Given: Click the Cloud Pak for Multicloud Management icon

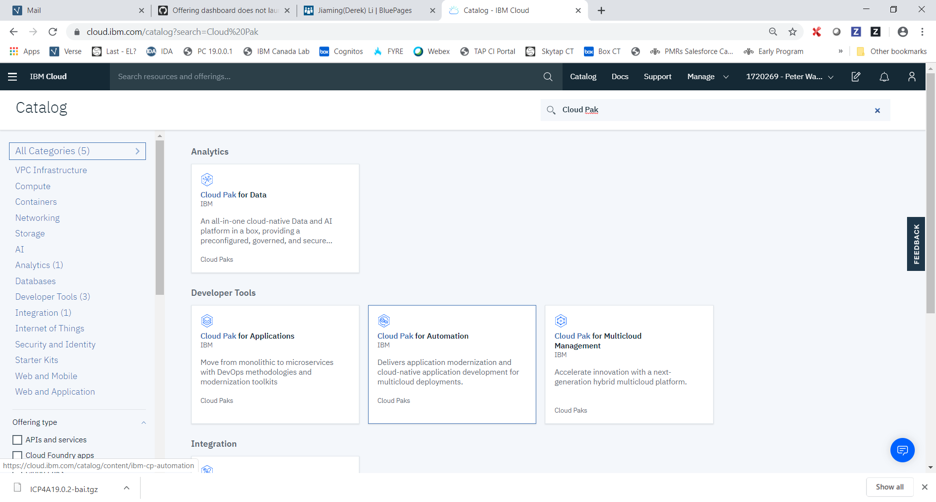Looking at the screenshot, I should click(x=561, y=321).
